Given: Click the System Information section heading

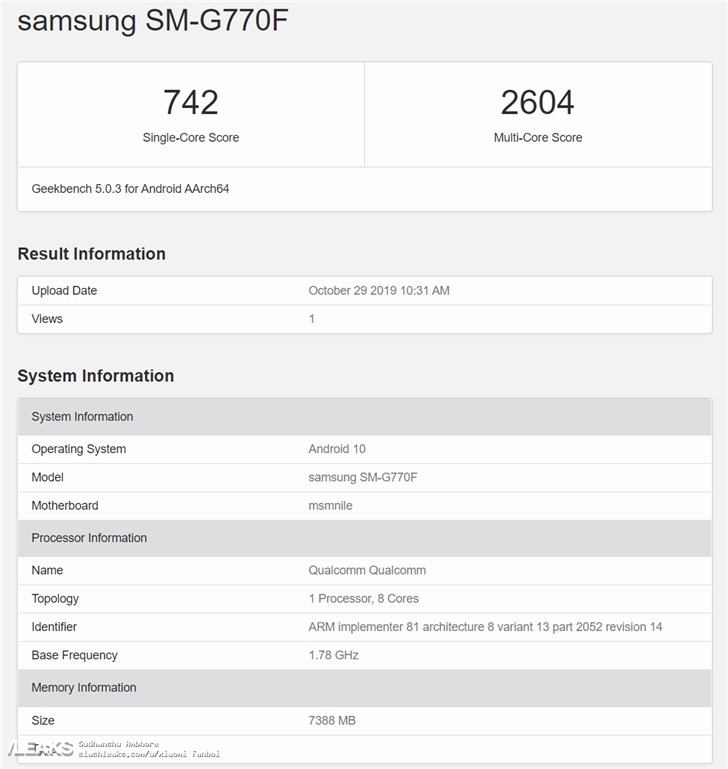Looking at the screenshot, I should (x=95, y=376).
